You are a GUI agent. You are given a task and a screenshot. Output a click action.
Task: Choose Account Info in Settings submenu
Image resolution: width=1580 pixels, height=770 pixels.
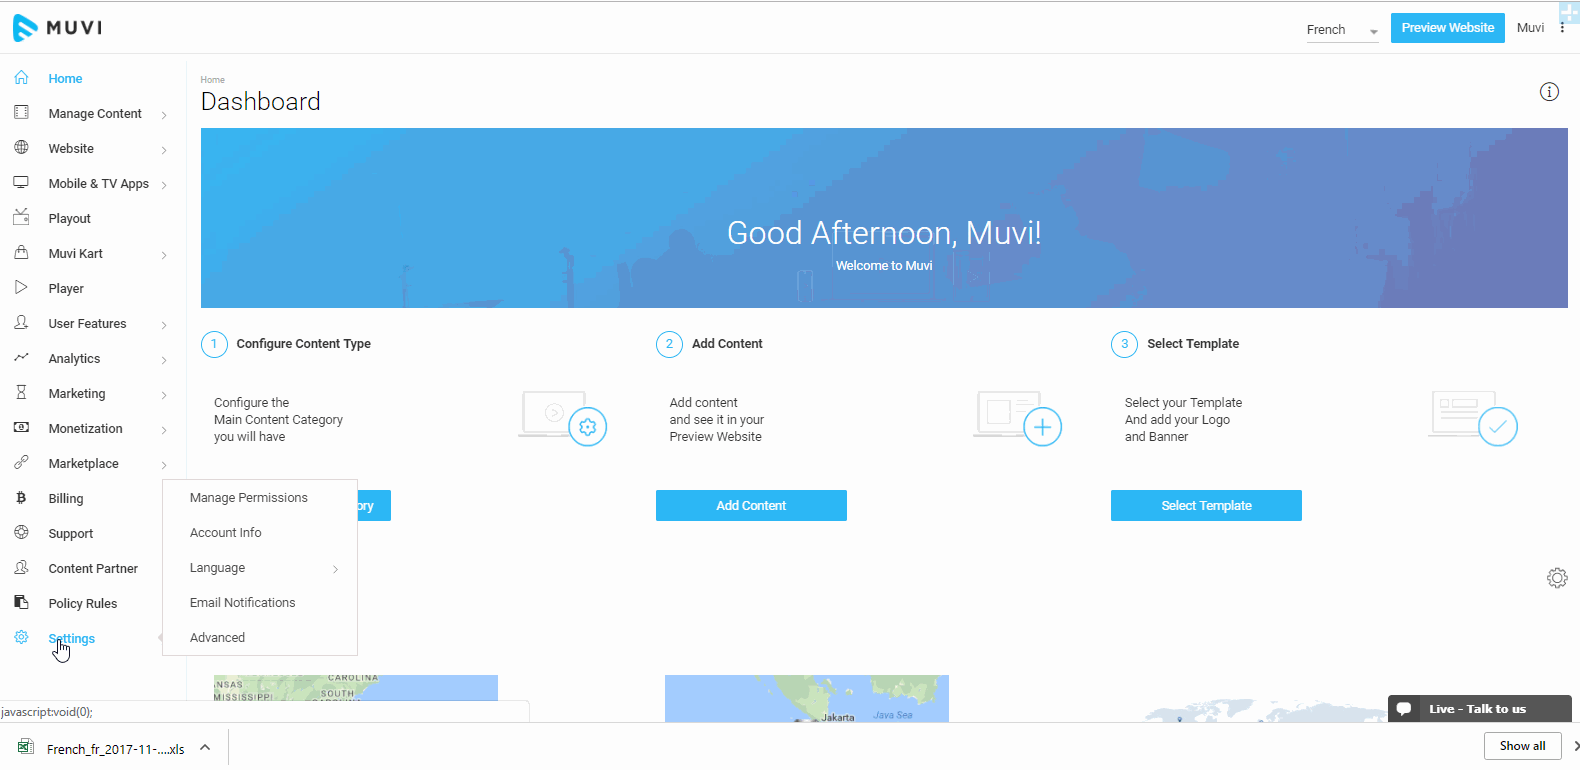(x=226, y=532)
